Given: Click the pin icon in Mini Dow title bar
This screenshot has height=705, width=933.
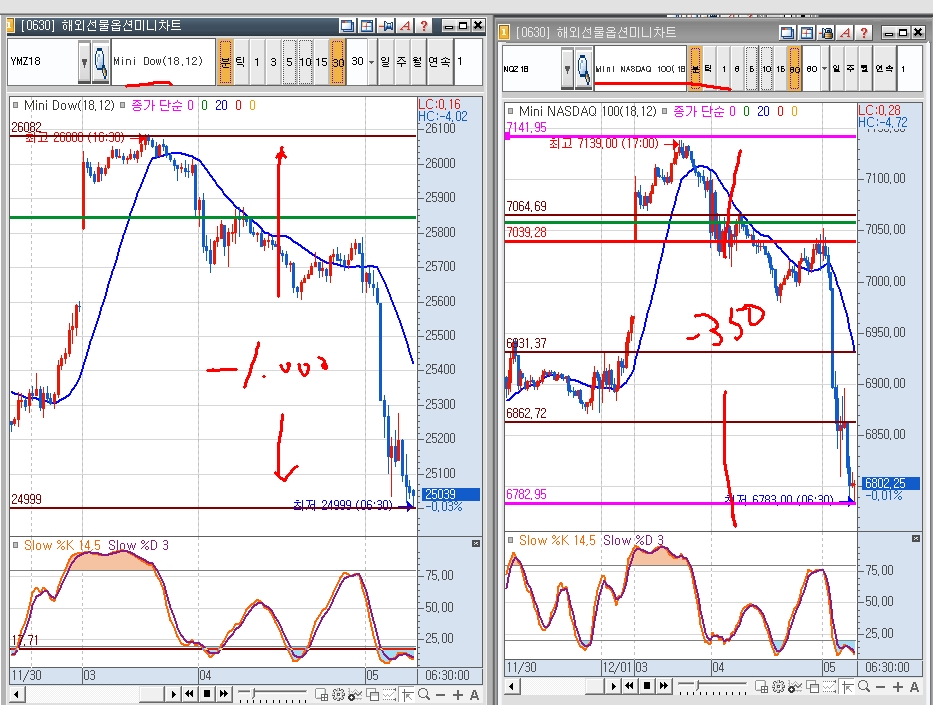Looking at the screenshot, I should click(x=387, y=26).
